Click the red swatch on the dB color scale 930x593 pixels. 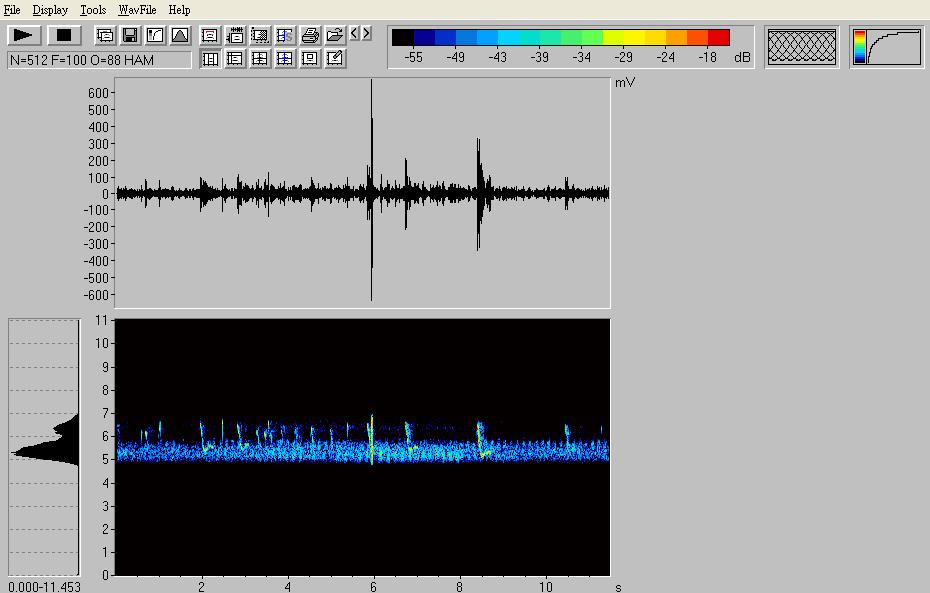pyautogui.click(x=718, y=38)
